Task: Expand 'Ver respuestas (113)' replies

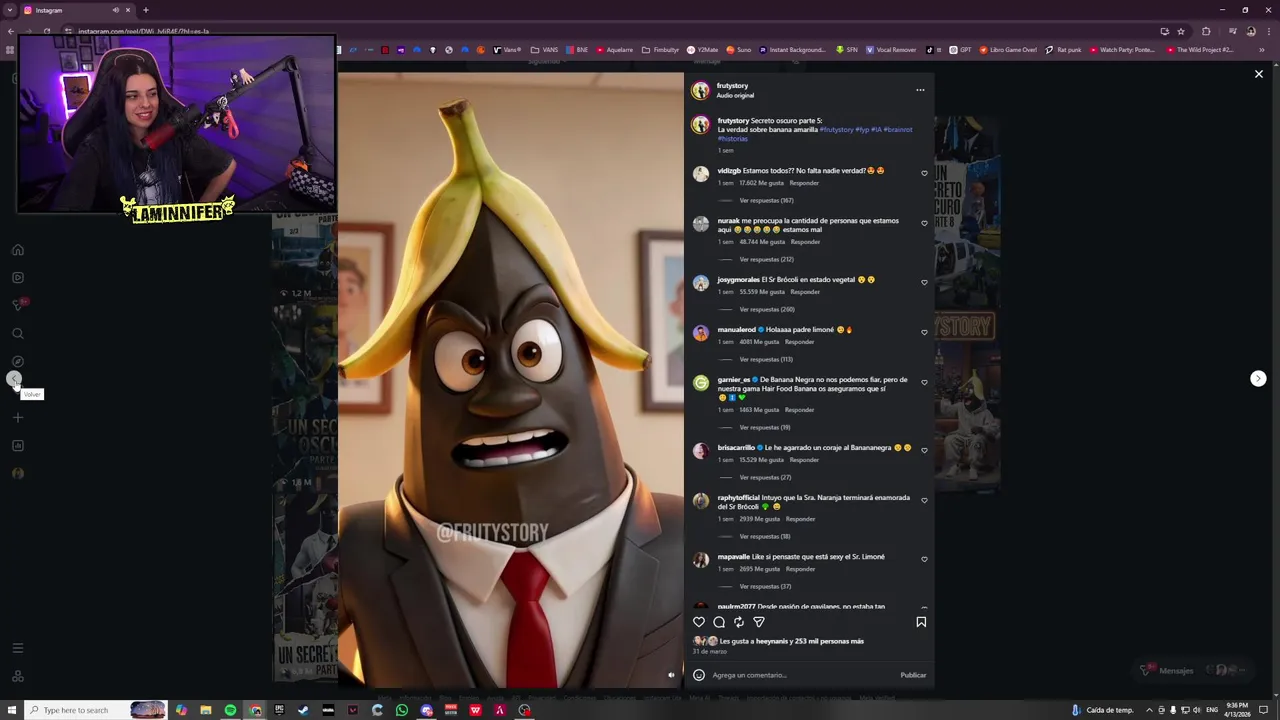Action: 766,359
